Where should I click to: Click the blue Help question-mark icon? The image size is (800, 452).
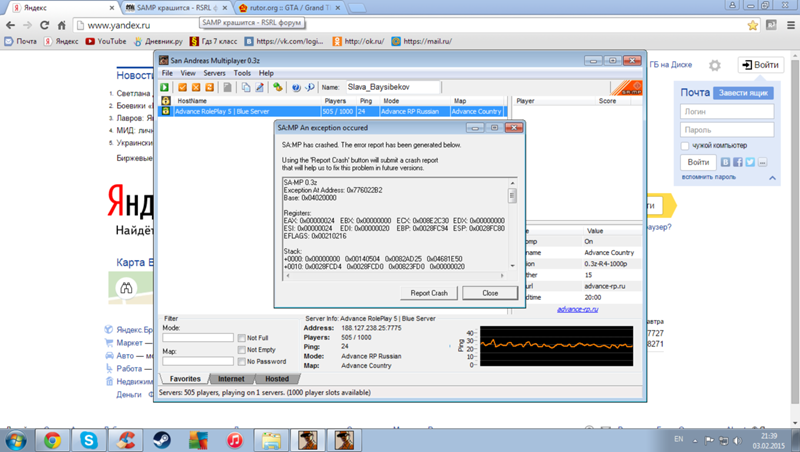click(296, 87)
